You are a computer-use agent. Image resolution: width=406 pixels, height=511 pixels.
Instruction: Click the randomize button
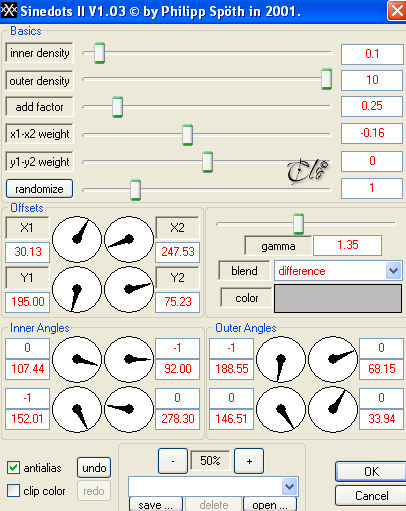click(39, 189)
